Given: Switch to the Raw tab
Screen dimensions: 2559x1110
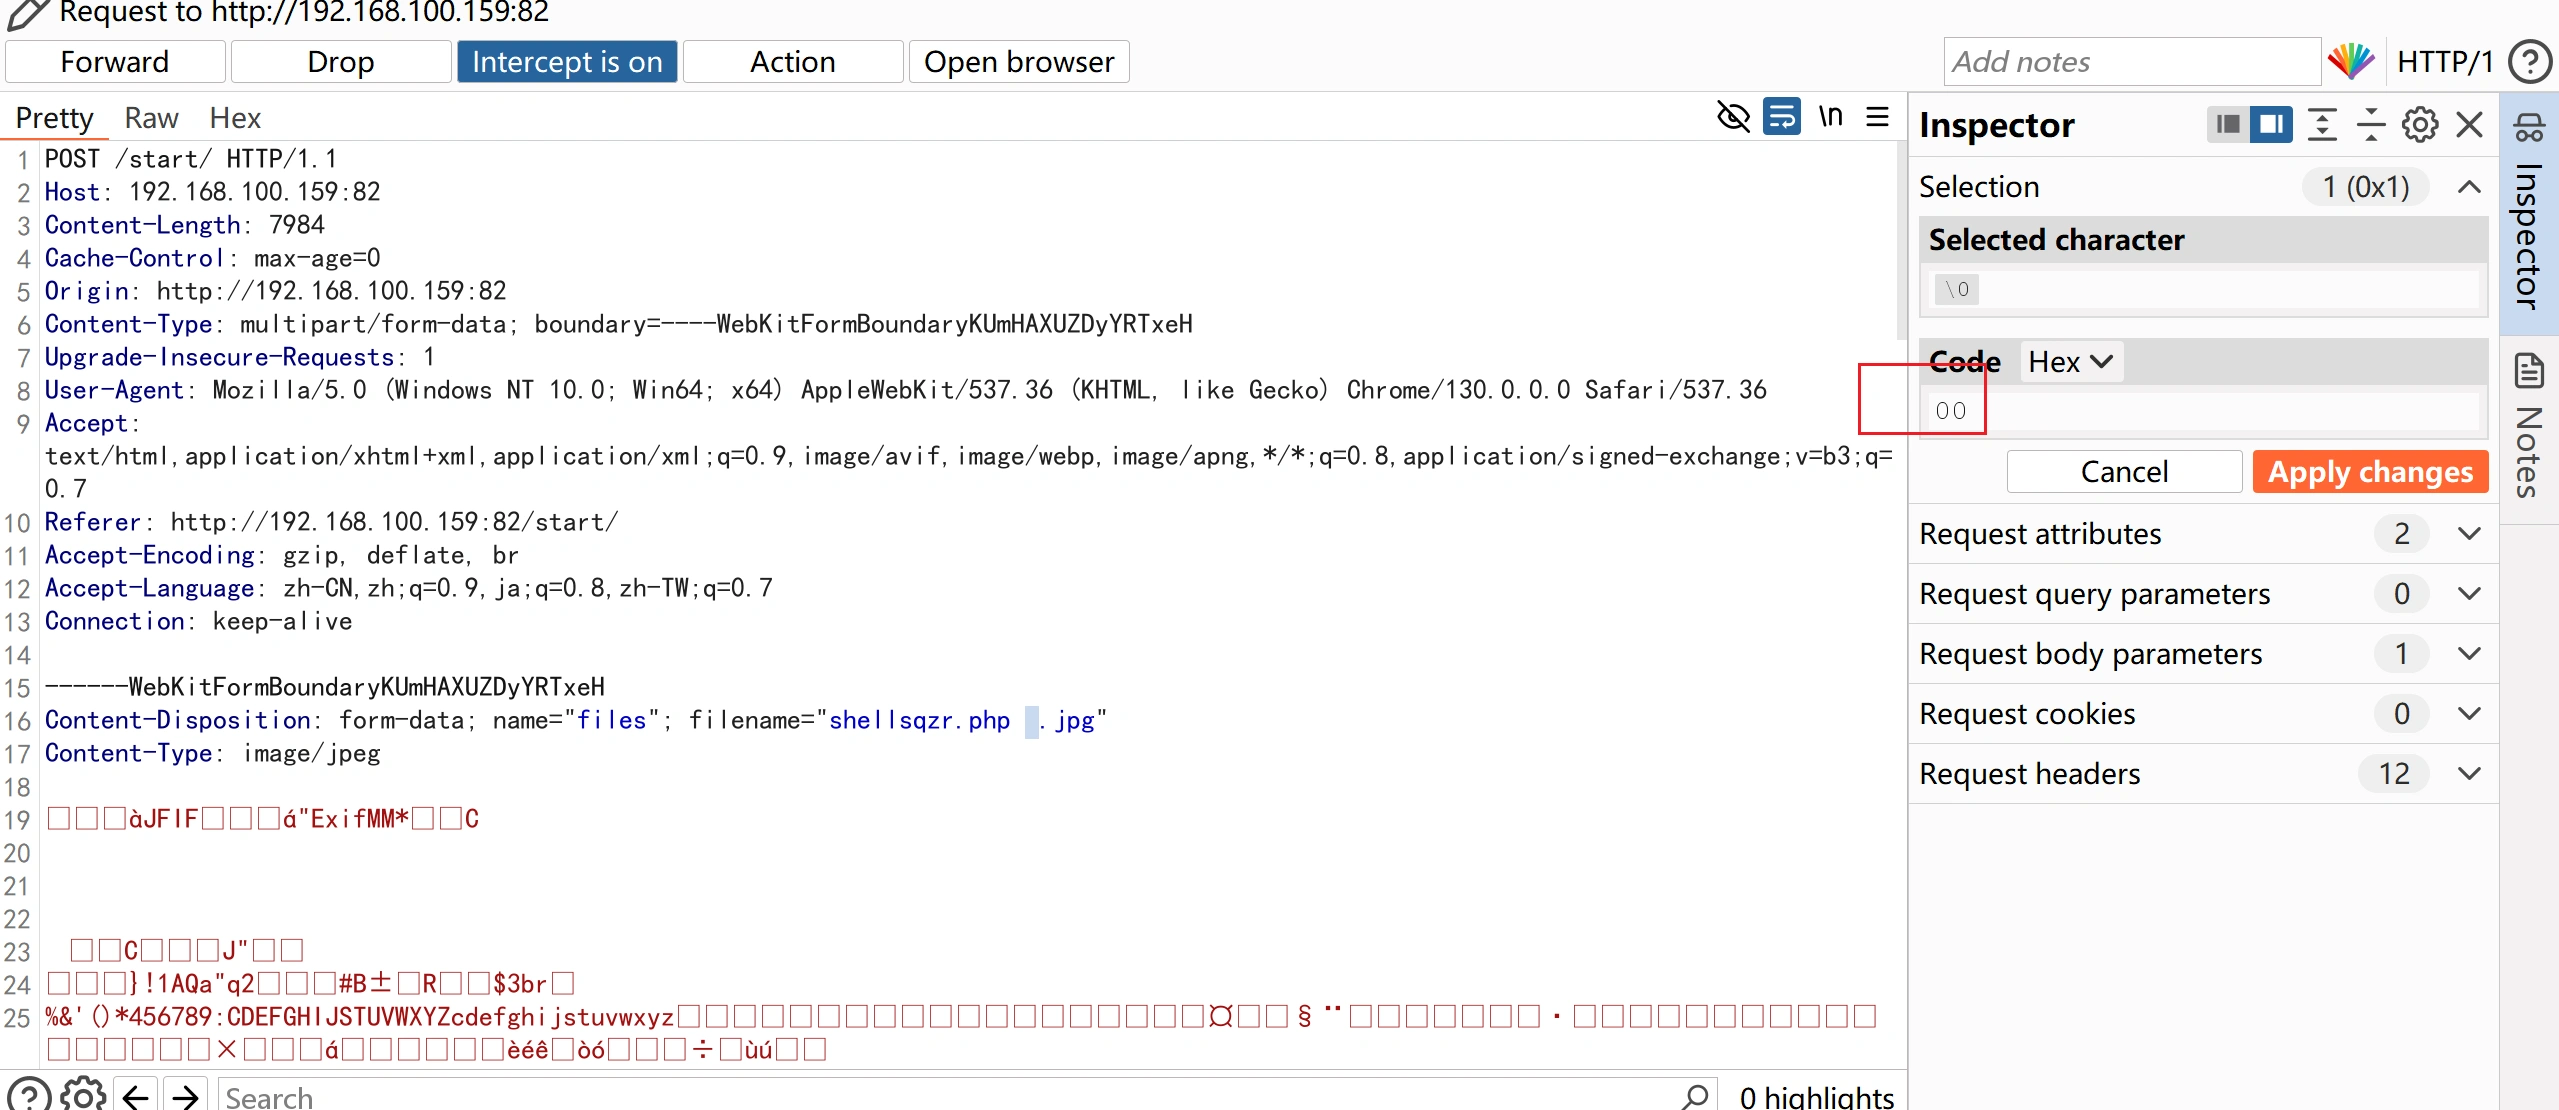Looking at the screenshot, I should (x=151, y=118).
